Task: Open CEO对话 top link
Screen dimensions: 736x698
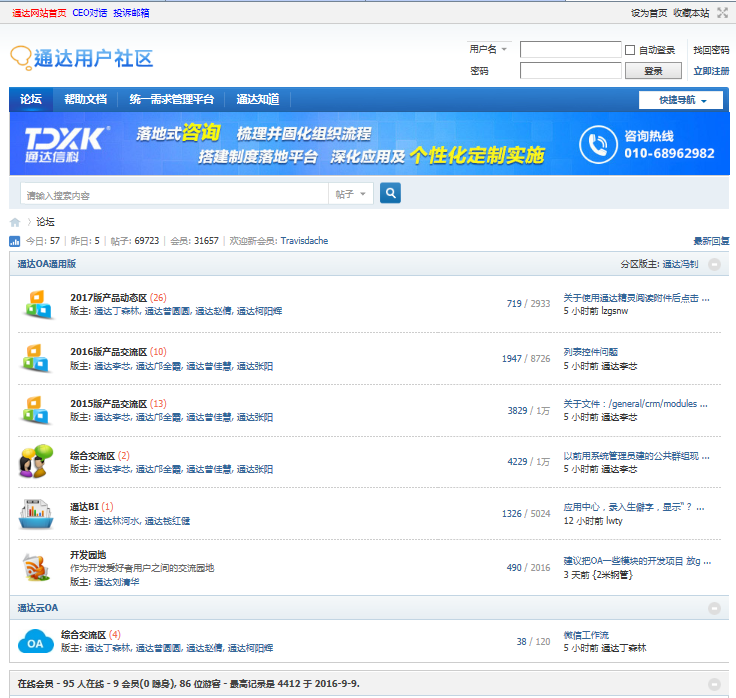Action: pyautogui.click(x=90, y=13)
